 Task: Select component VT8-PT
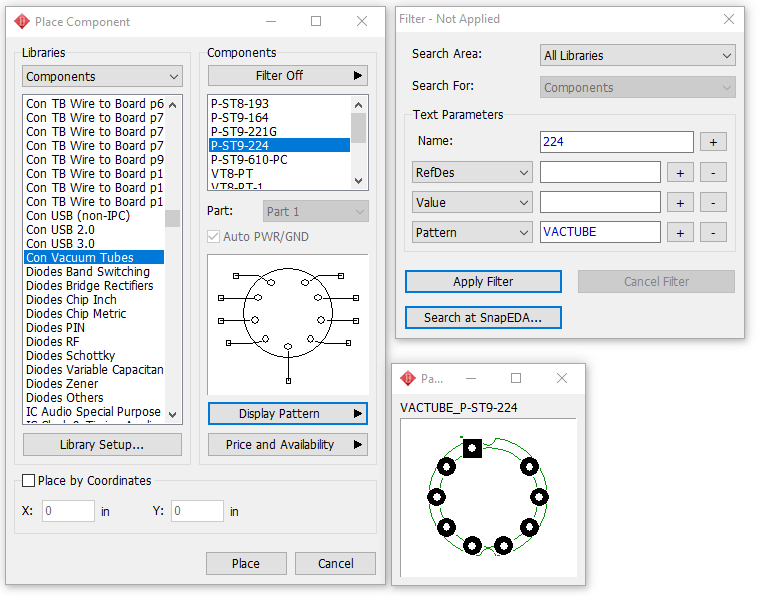coord(280,174)
